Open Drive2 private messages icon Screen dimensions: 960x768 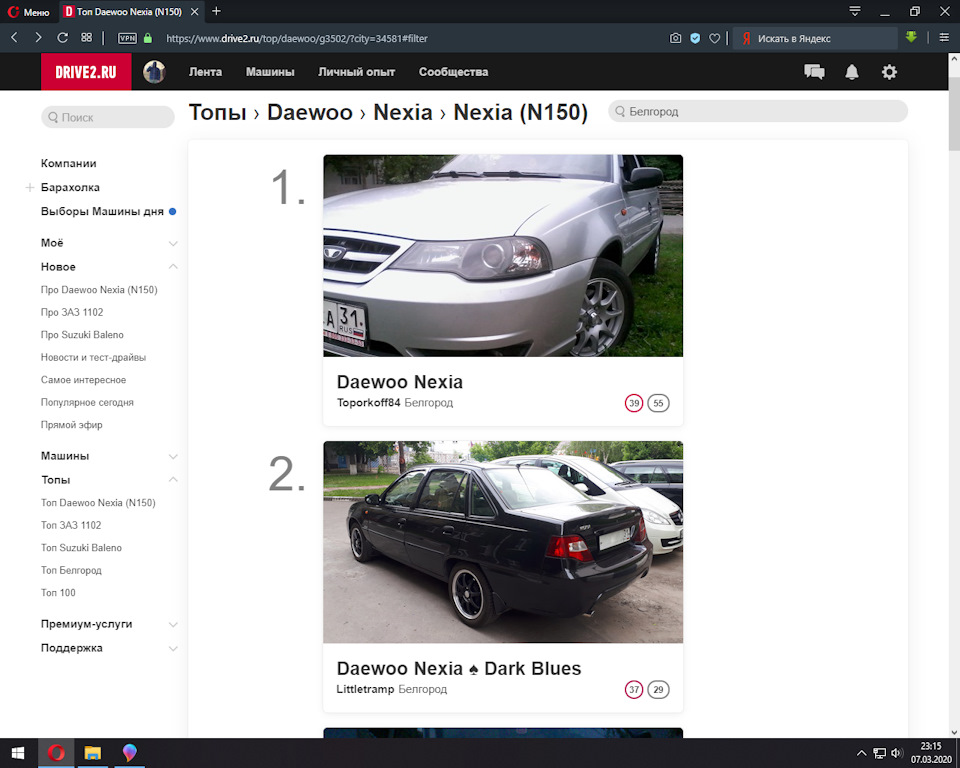[x=814, y=71]
